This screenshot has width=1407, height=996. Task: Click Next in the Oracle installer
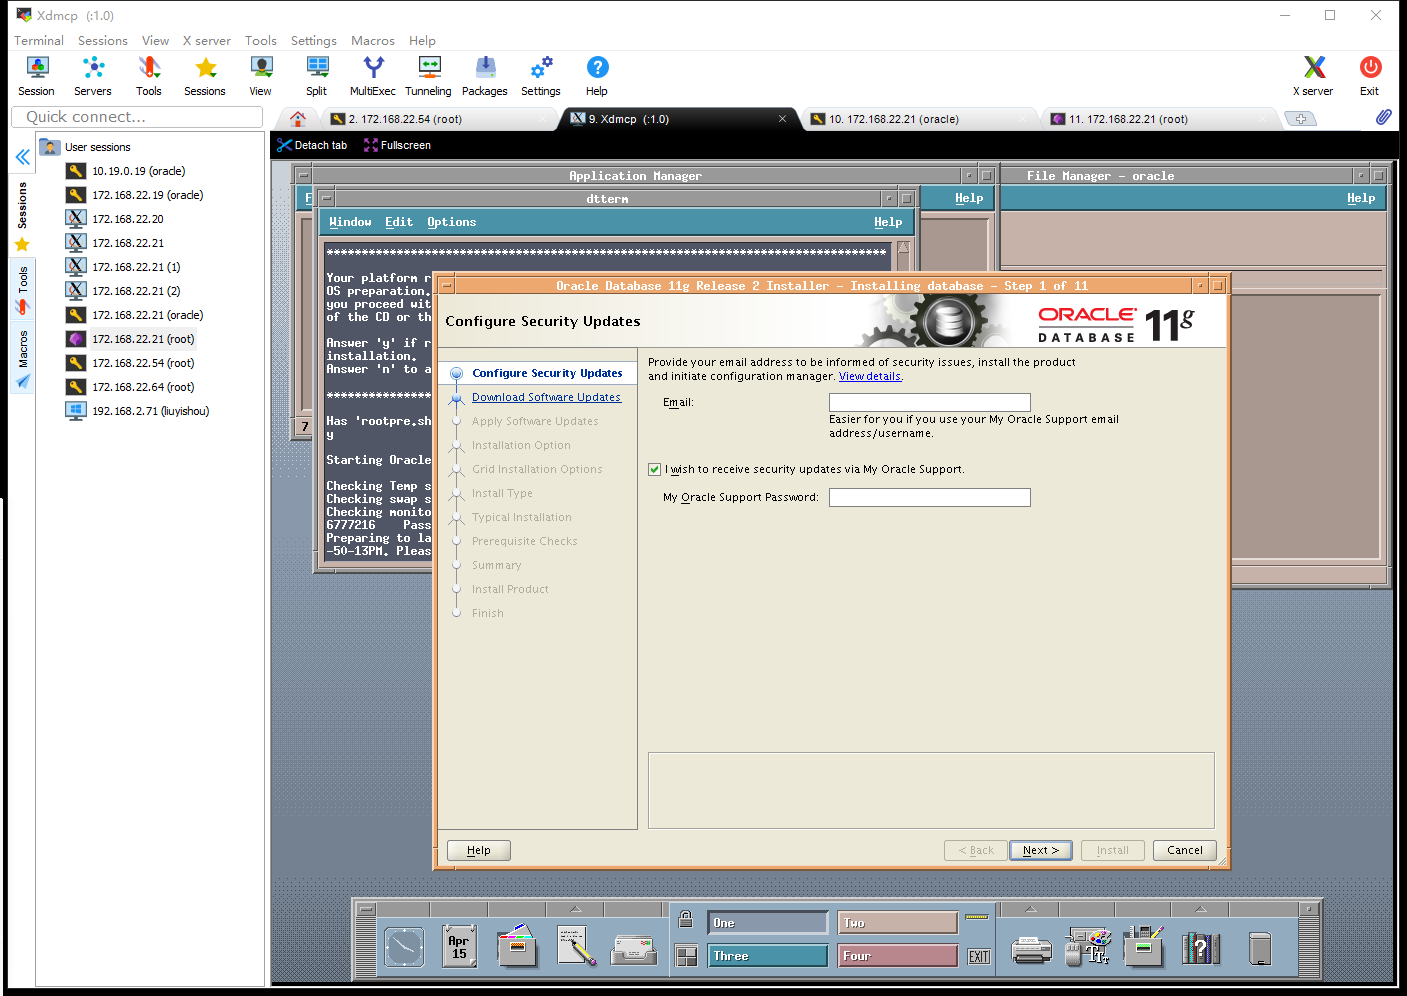pos(1040,850)
